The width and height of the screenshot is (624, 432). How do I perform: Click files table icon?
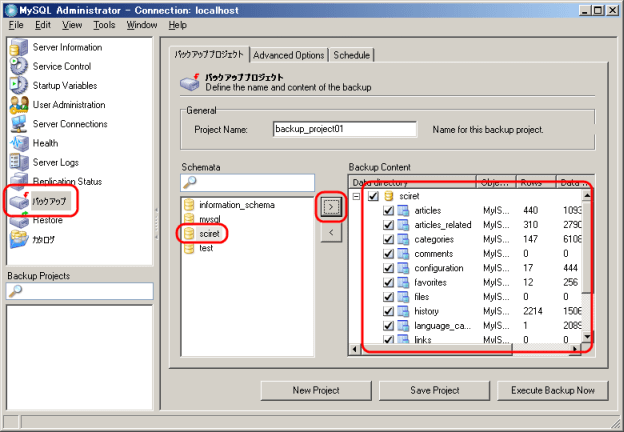403,297
